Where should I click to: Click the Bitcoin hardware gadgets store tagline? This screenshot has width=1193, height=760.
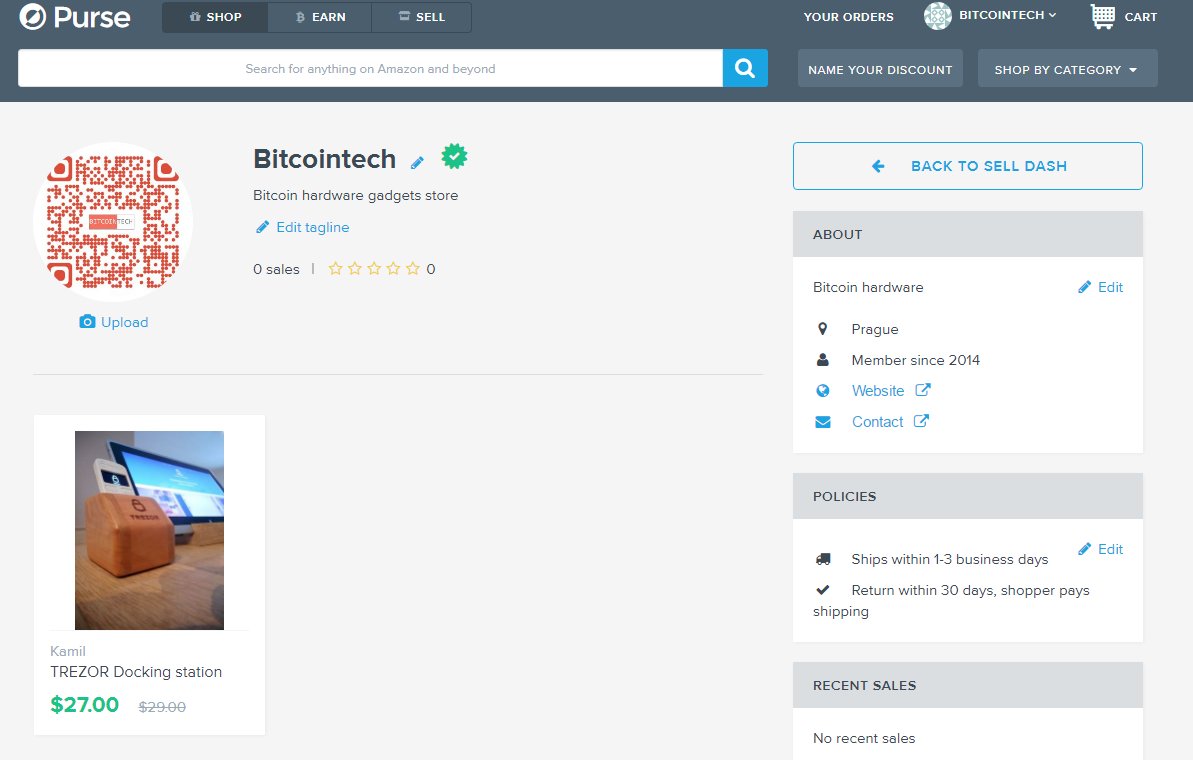pyautogui.click(x=355, y=196)
